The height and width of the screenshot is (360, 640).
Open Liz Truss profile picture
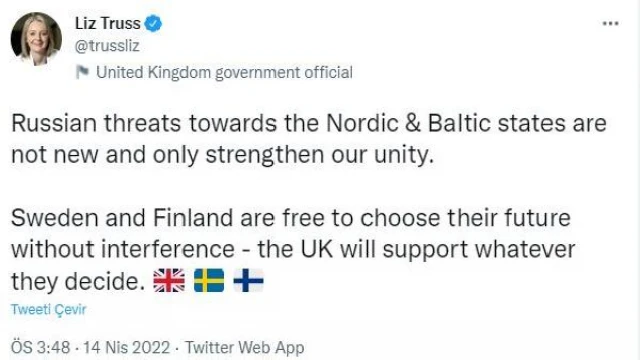tap(36, 38)
